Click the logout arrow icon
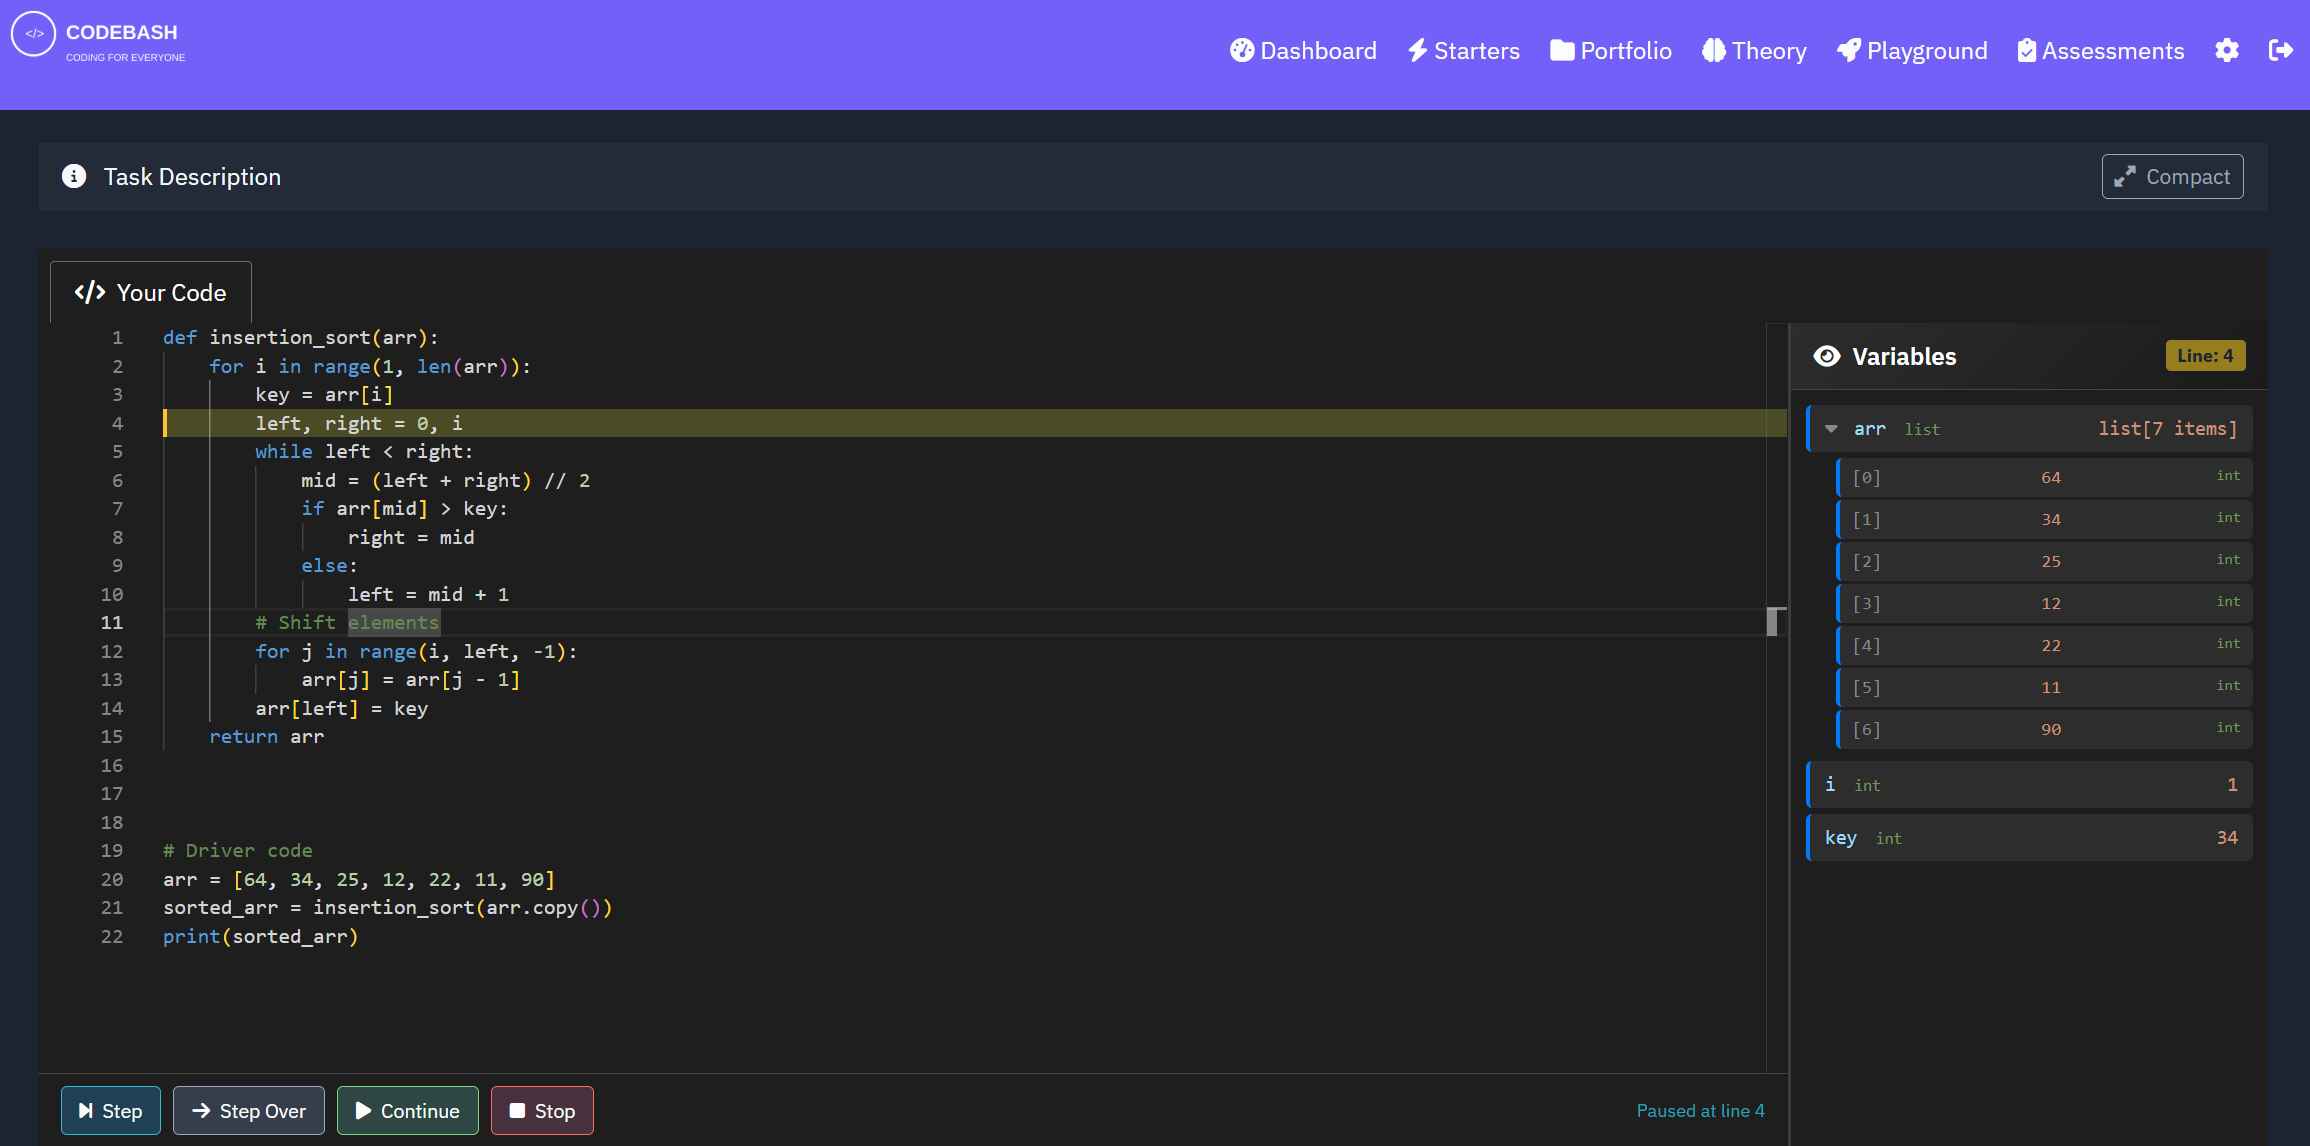The height and width of the screenshot is (1146, 2310). pos(2281,51)
